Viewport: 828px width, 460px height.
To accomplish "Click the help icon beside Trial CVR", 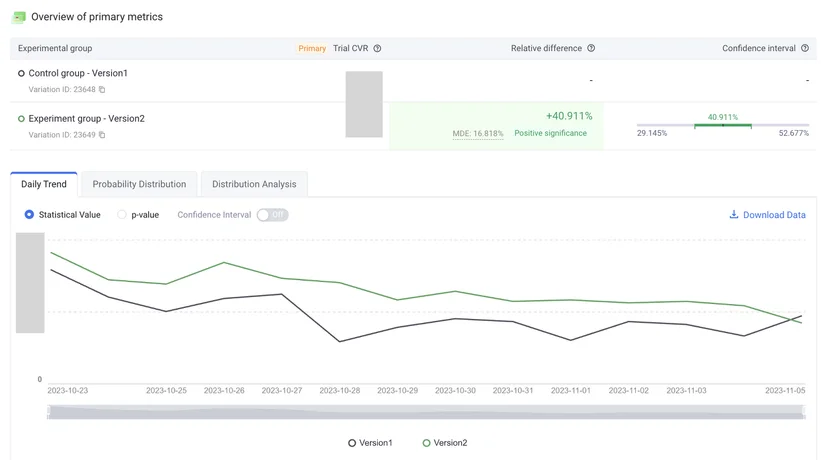I will pyautogui.click(x=377, y=48).
